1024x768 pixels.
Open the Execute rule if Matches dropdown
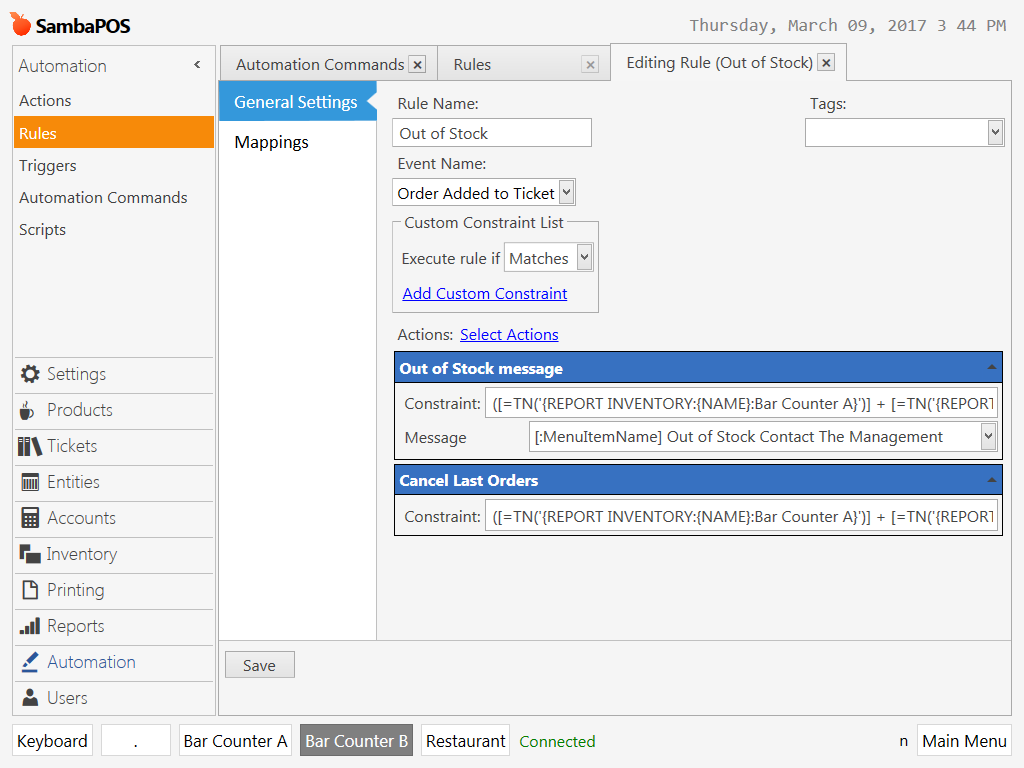(584, 258)
